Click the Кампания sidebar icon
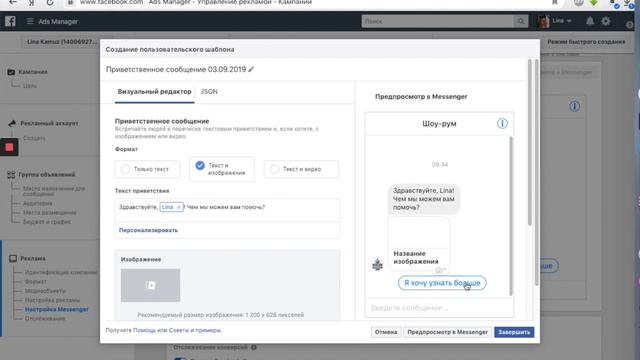 [x=11, y=72]
